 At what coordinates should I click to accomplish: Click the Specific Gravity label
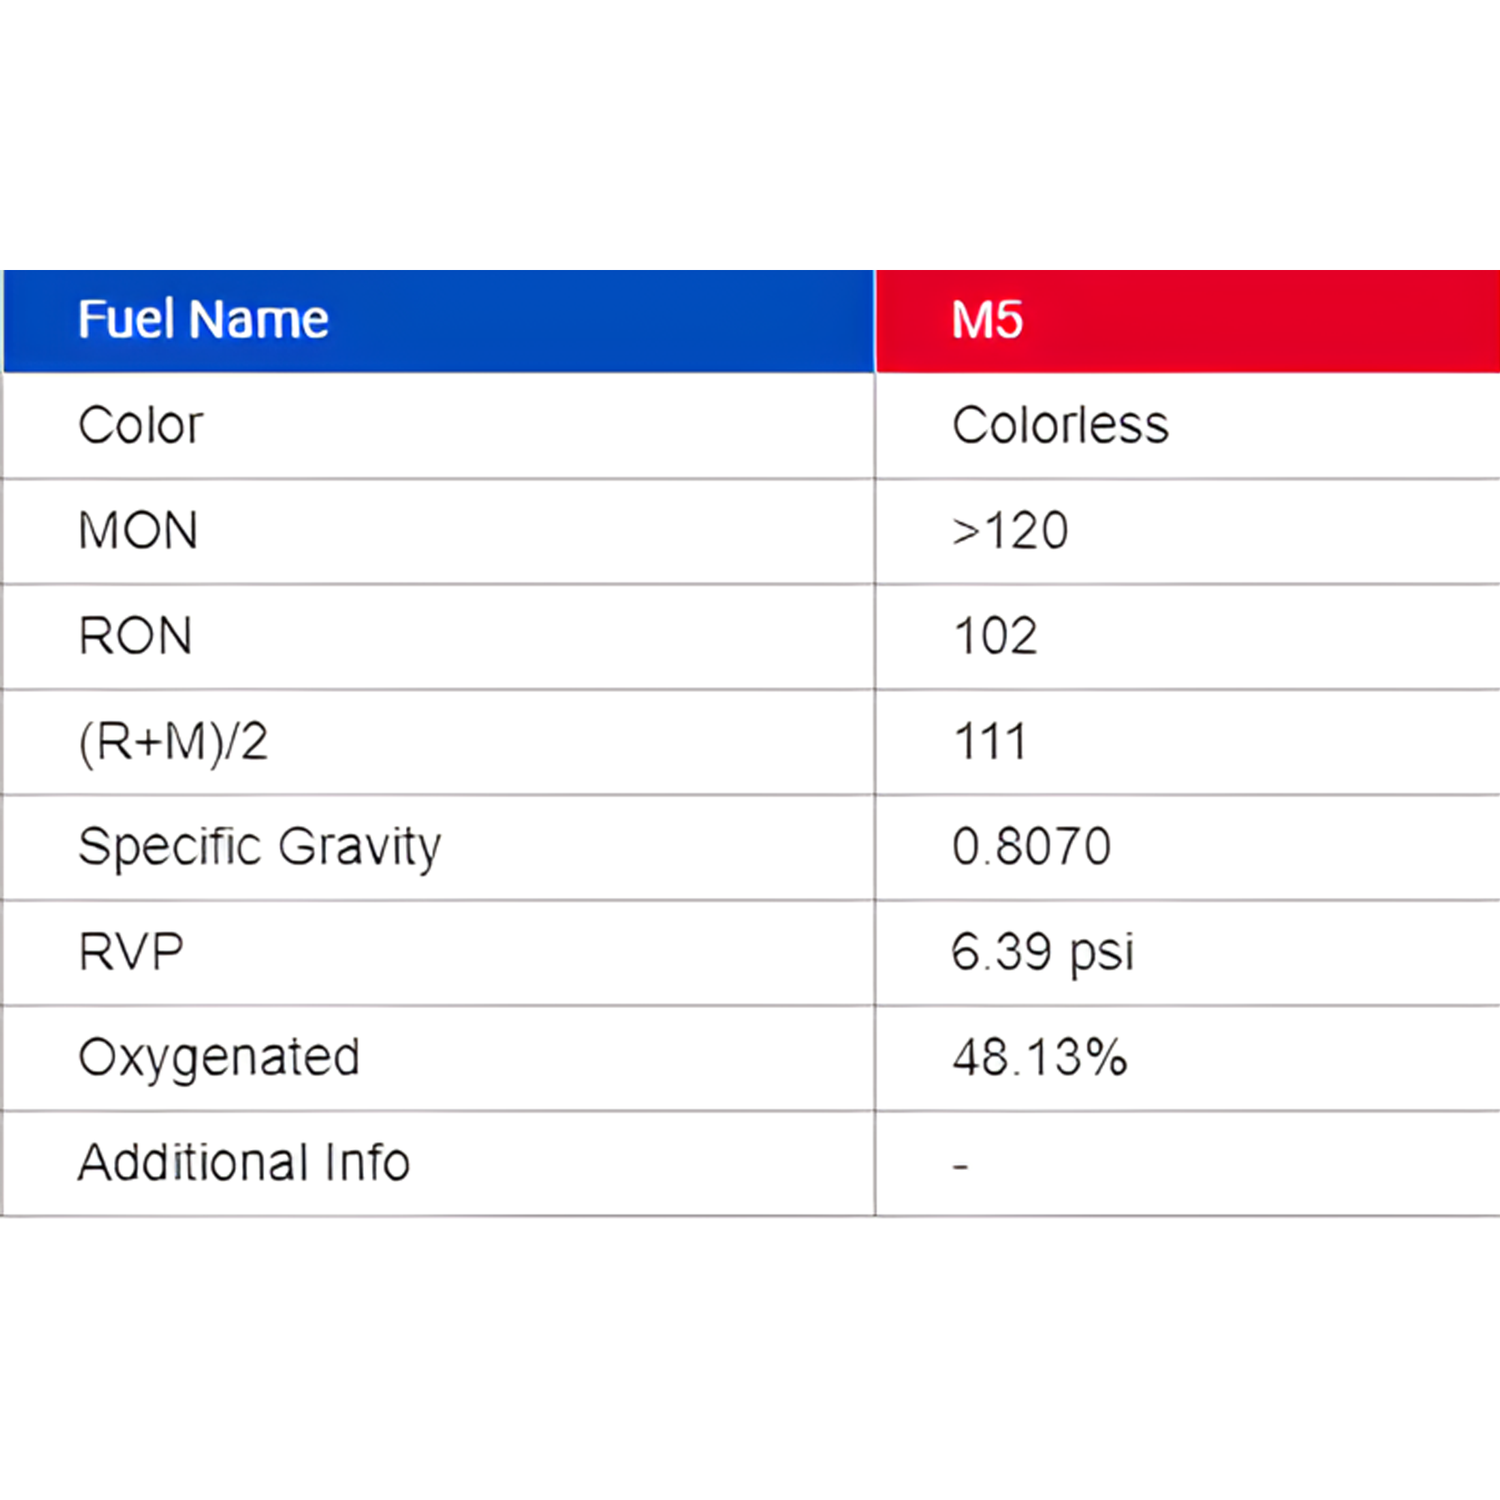coord(259,848)
